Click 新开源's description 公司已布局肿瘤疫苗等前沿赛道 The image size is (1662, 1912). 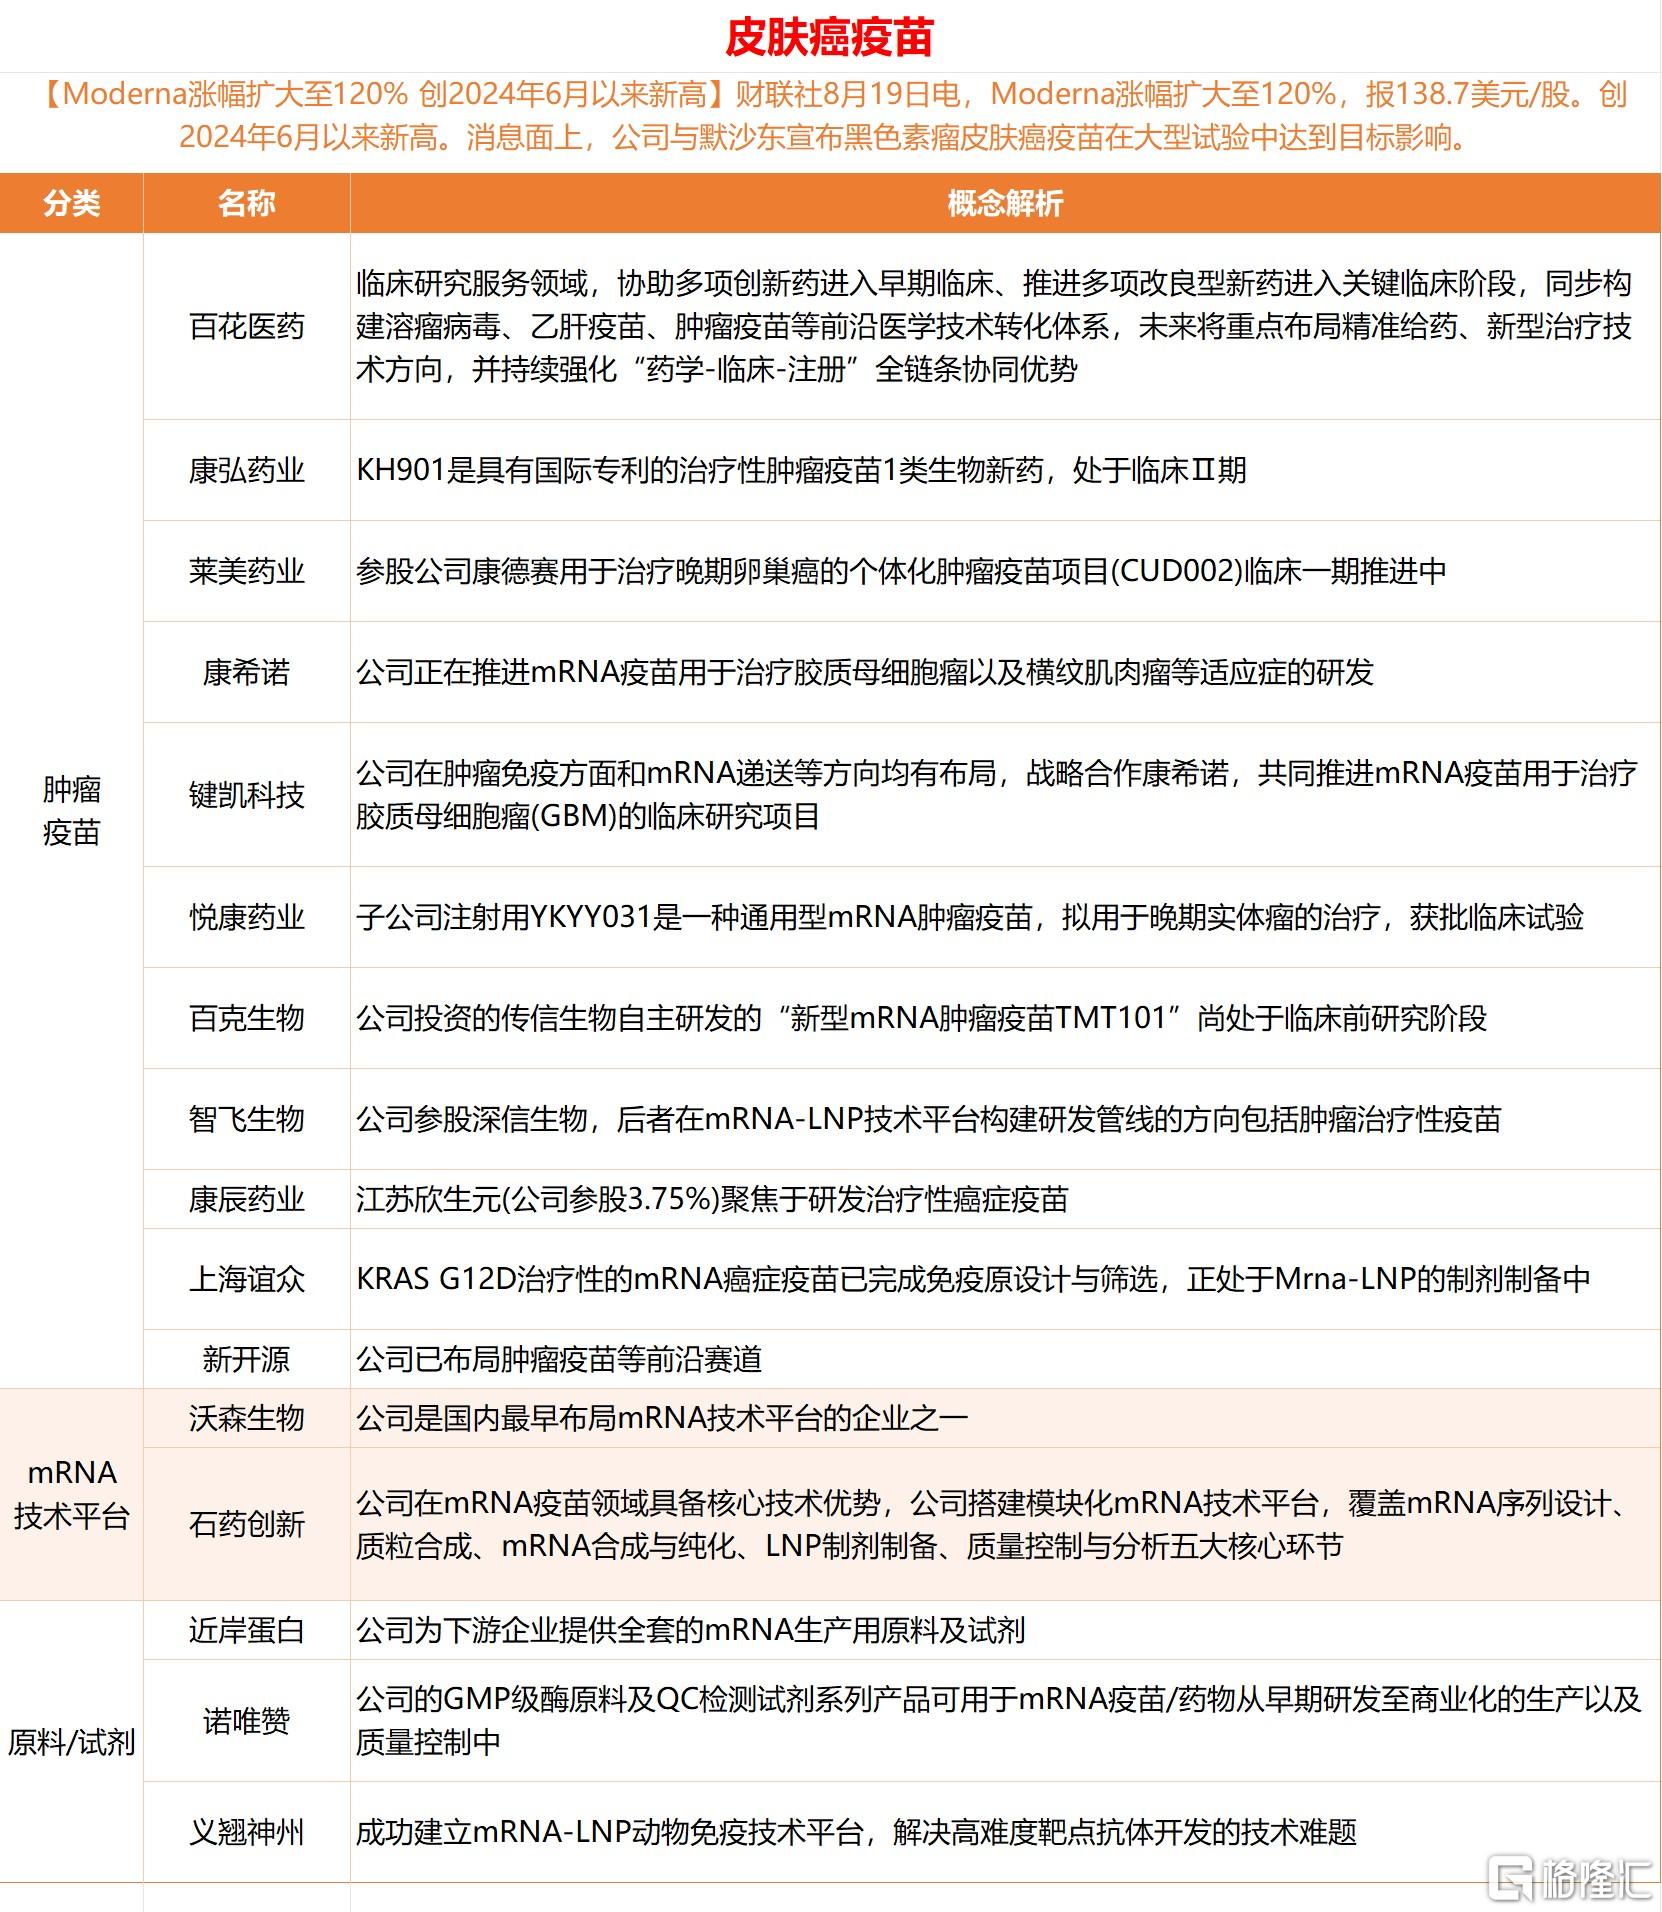(x=559, y=1359)
